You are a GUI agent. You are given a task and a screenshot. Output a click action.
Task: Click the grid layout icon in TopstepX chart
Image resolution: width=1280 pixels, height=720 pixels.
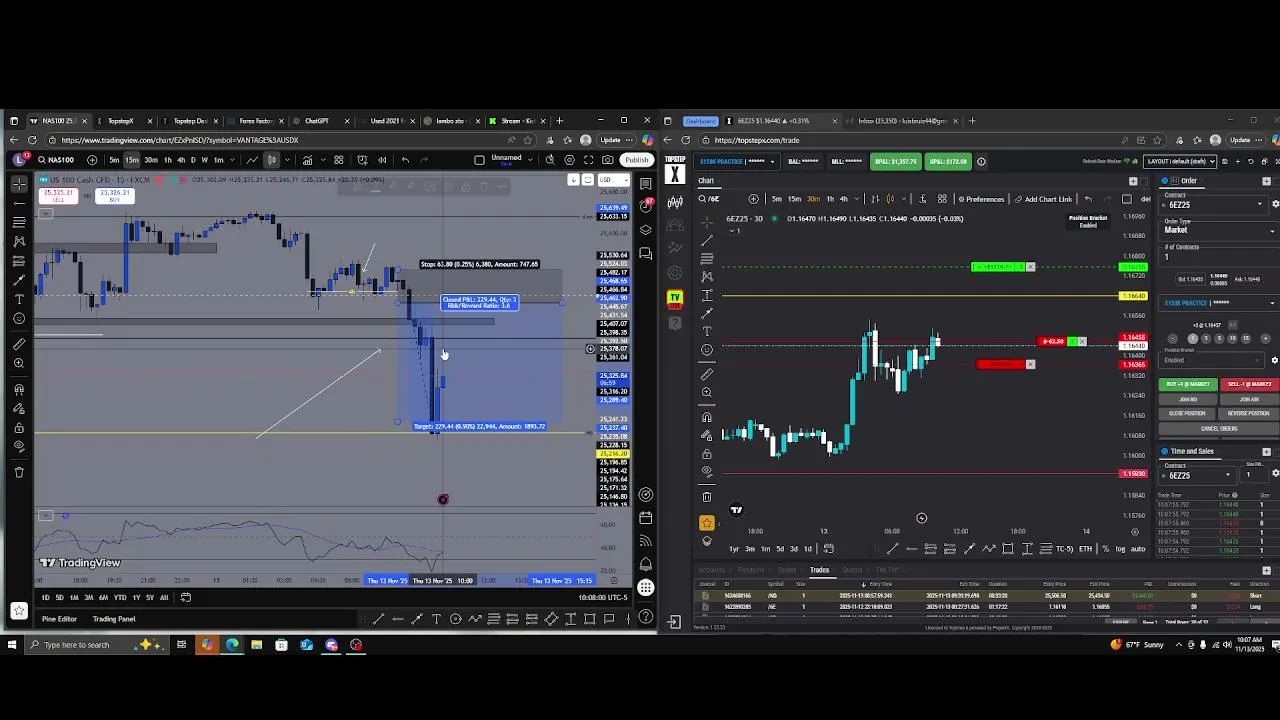942,199
